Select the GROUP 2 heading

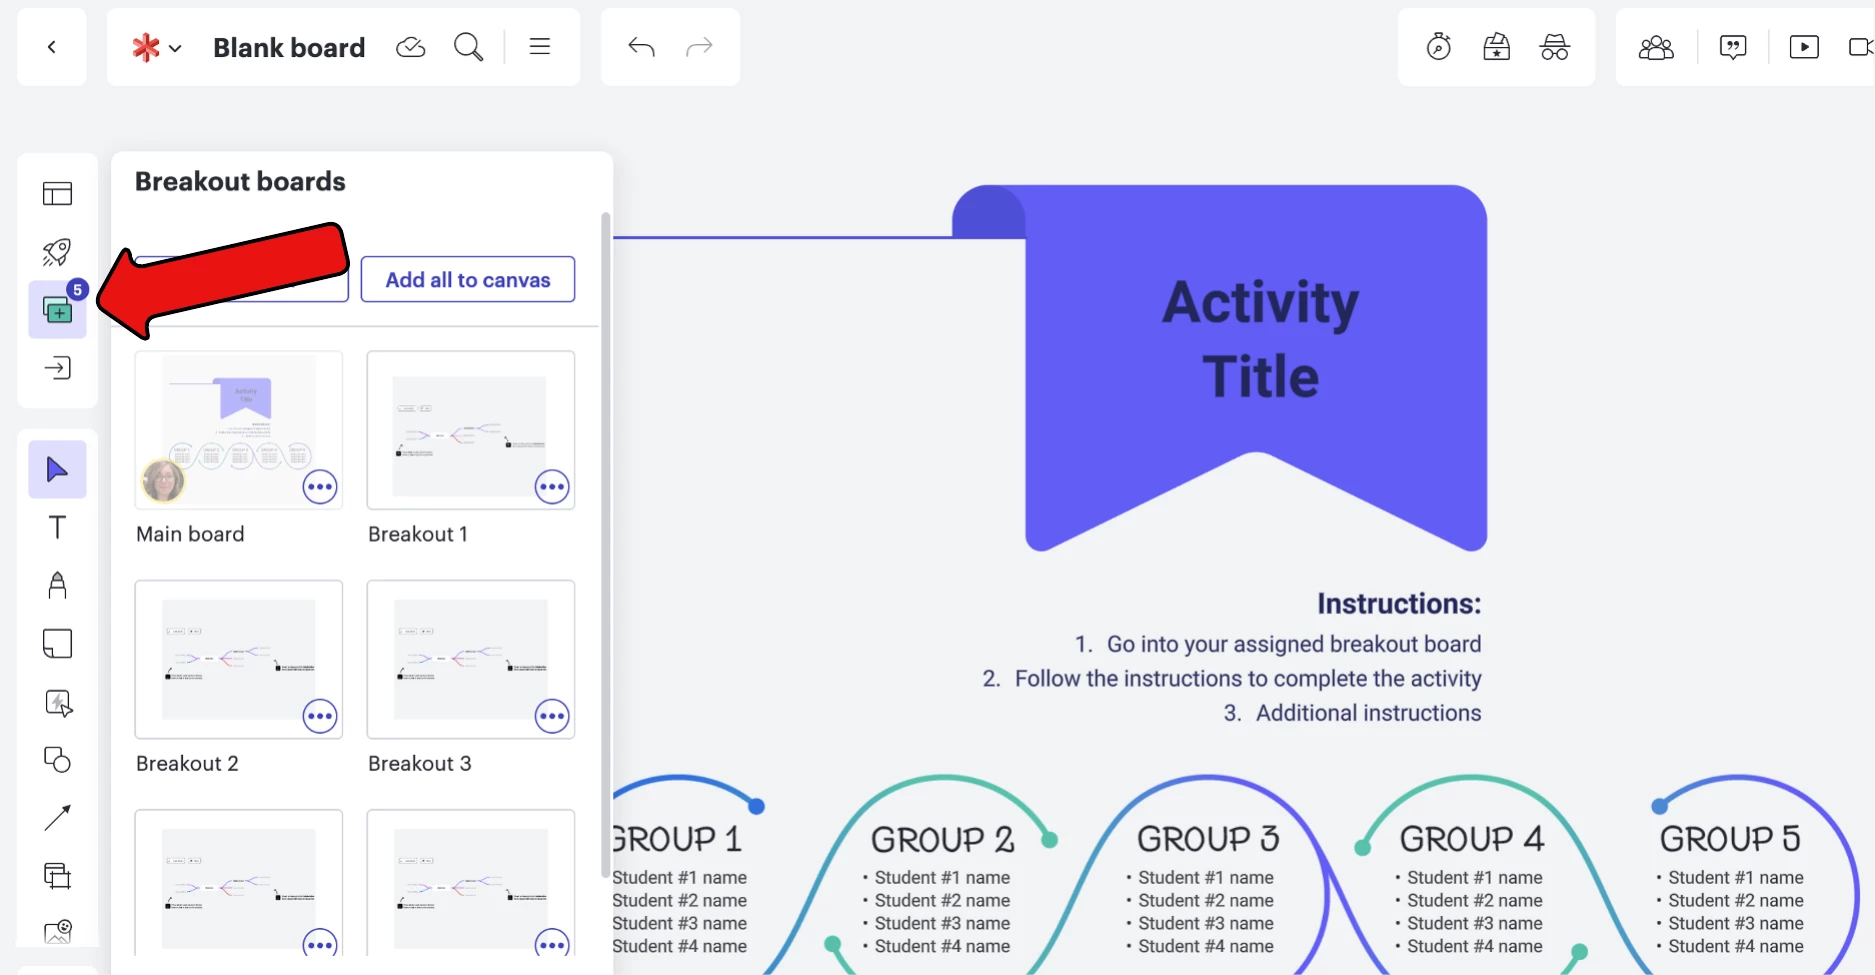tap(942, 839)
